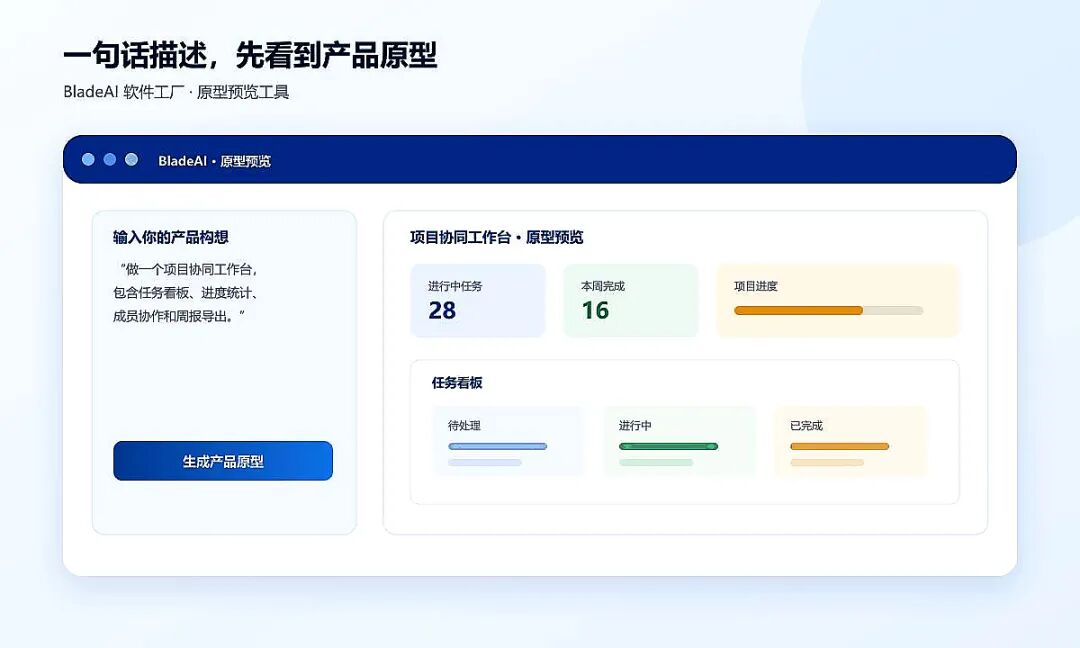This screenshot has width=1080, height=648.
Task: Click the 项目进度 orange progress bar
Action: click(829, 311)
